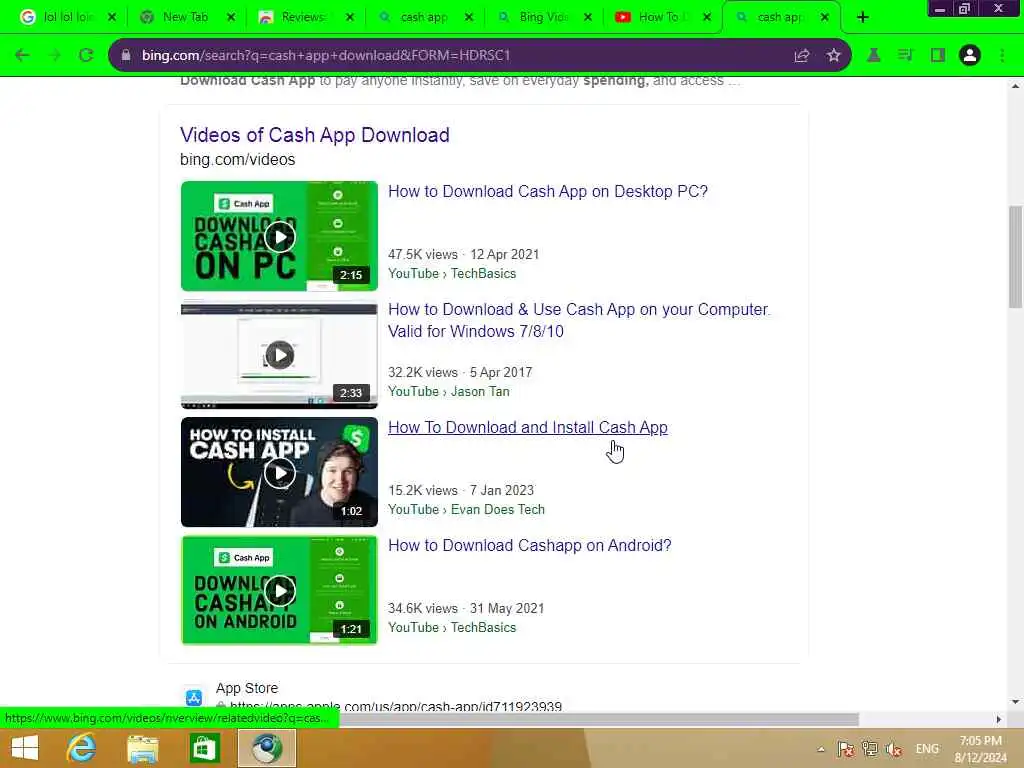Open 'How to Download Cashapp on Android?' link

pos(530,545)
